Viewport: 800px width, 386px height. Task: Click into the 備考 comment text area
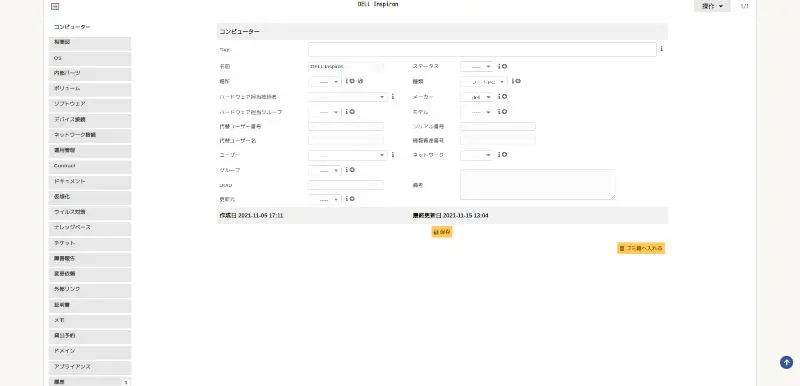[538, 185]
